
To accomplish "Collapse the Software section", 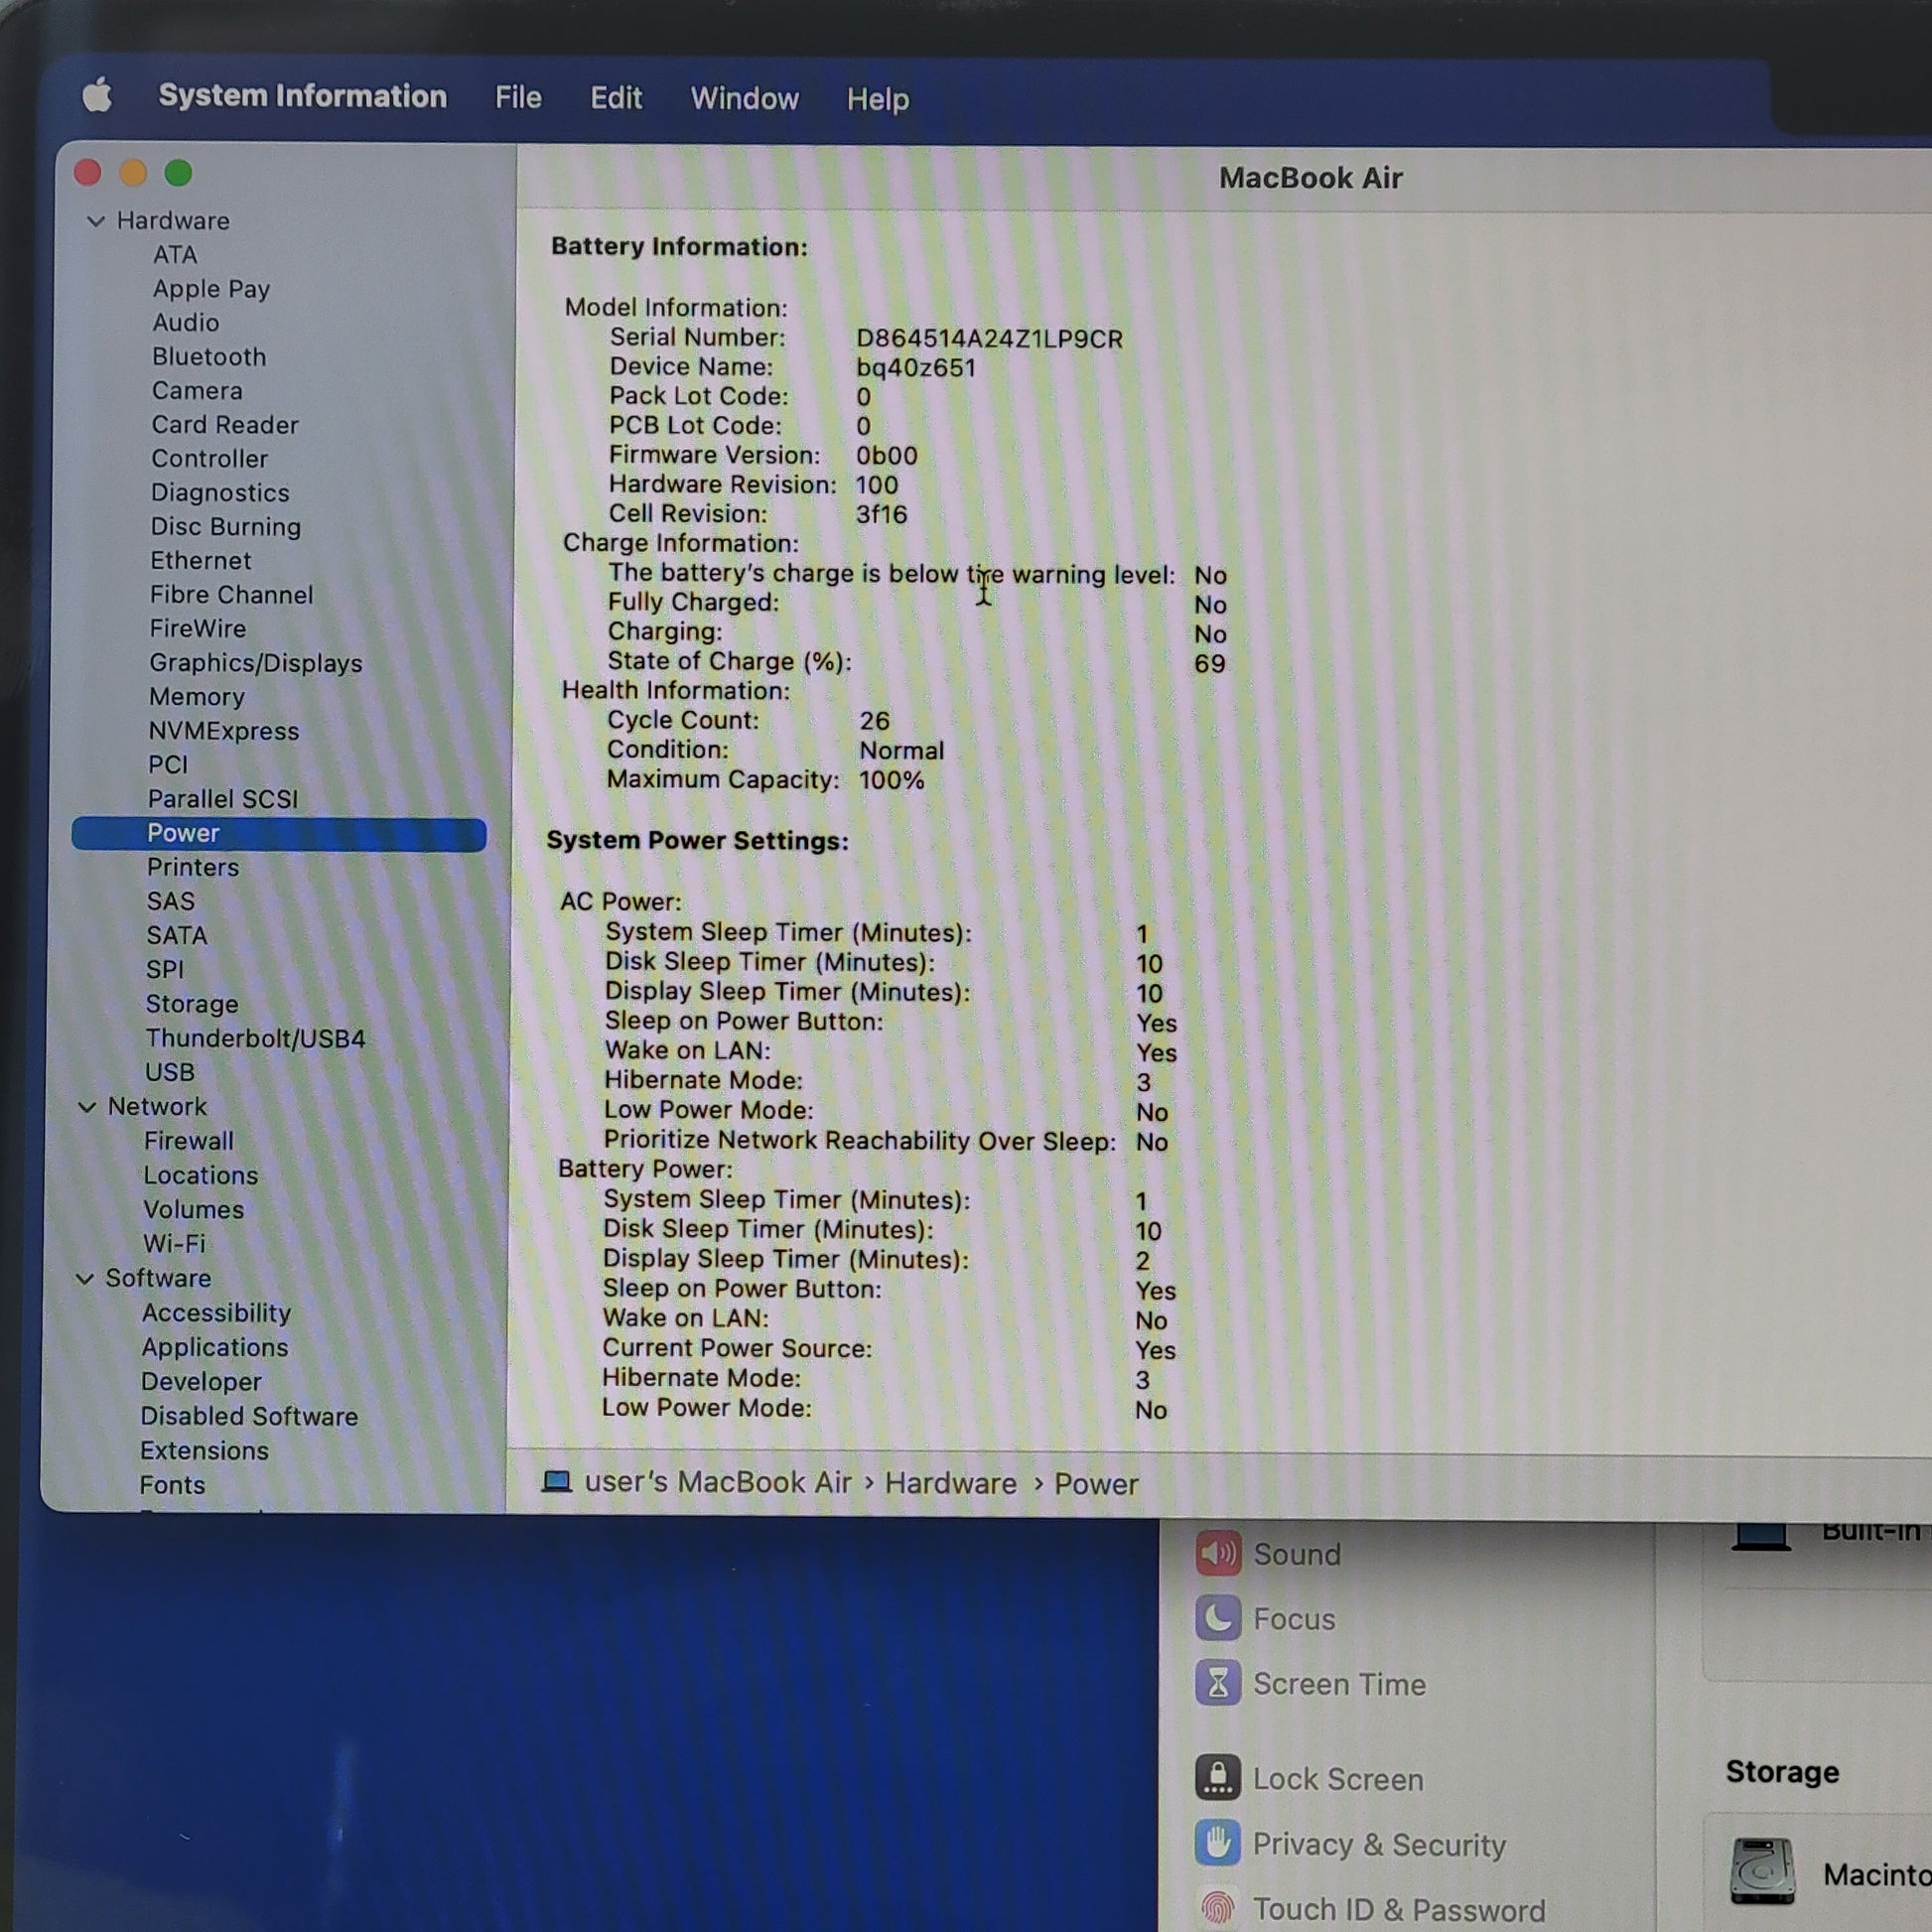I will (x=85, y=1279).
